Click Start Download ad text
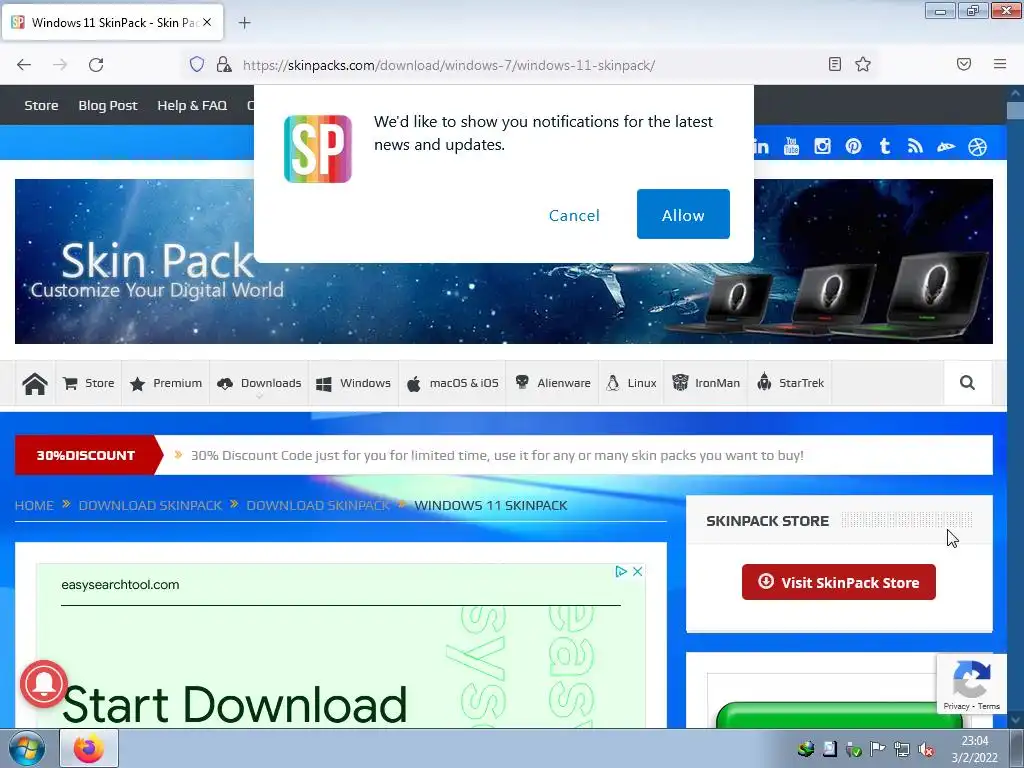Screen dimensions: 1024x768 [234, 705]
